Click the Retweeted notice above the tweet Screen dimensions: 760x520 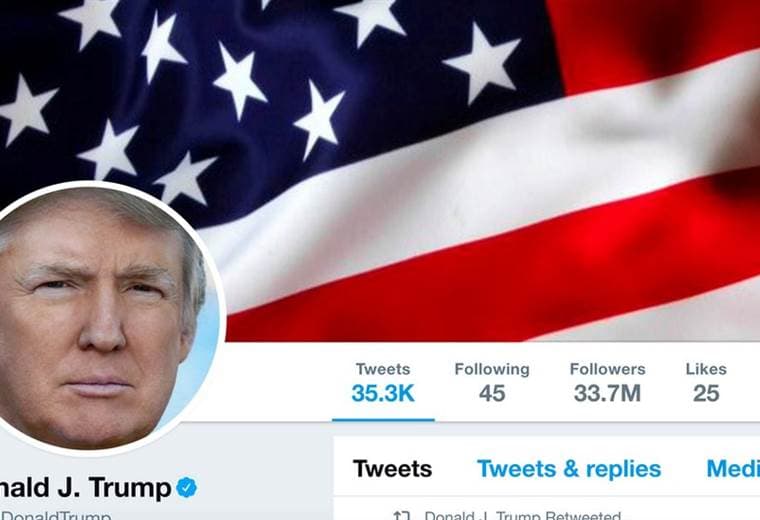point(522,516)
